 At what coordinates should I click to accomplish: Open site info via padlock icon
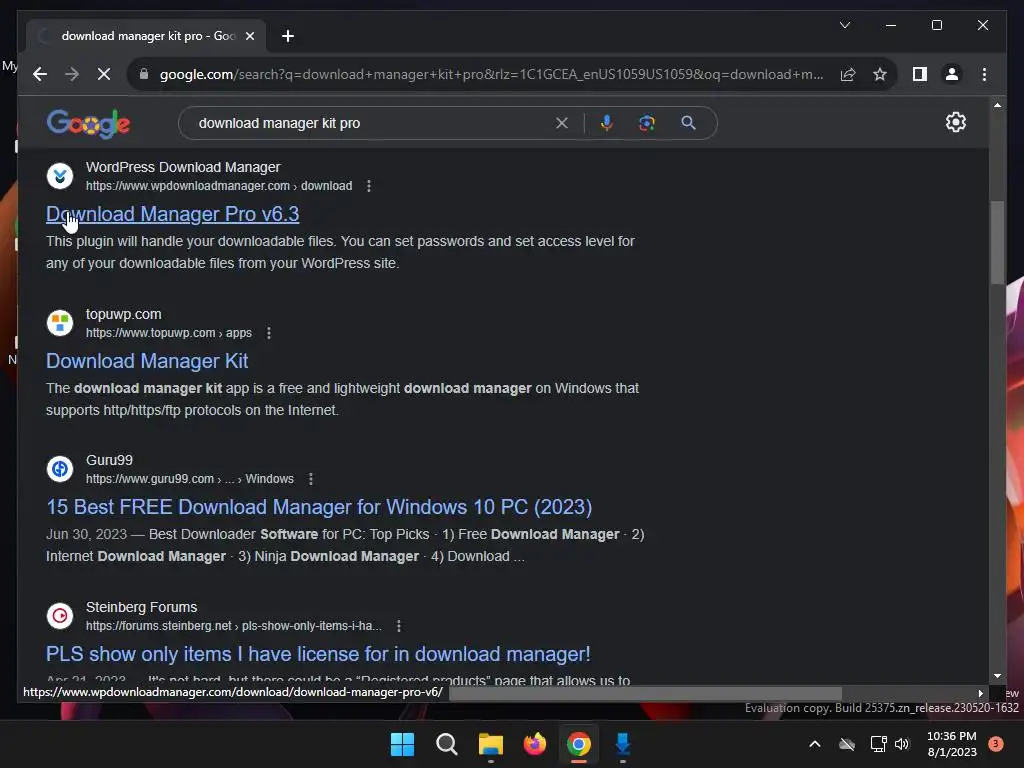click(x=144, y=74)
